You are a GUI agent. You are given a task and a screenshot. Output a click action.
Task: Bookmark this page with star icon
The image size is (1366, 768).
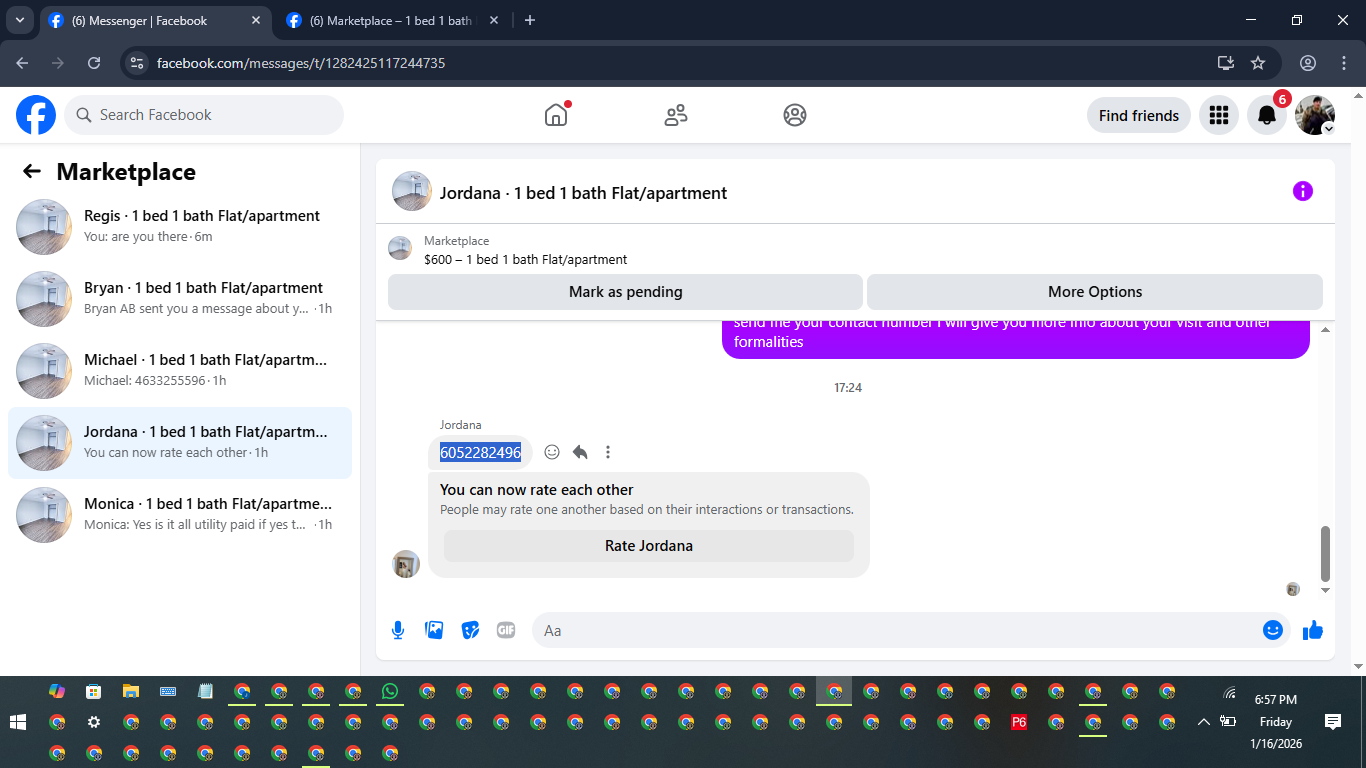[1258, 63]
